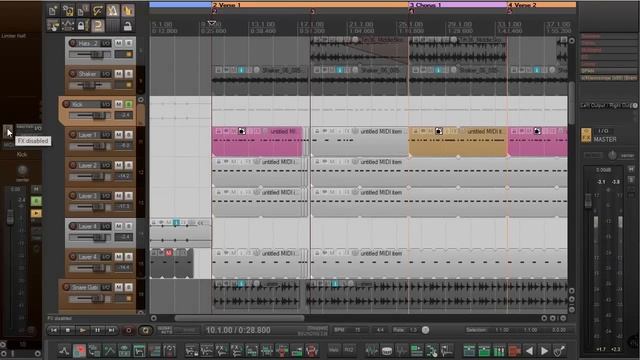
Task: Toggle grid lines toolbar icon
Action: (113, 26)
